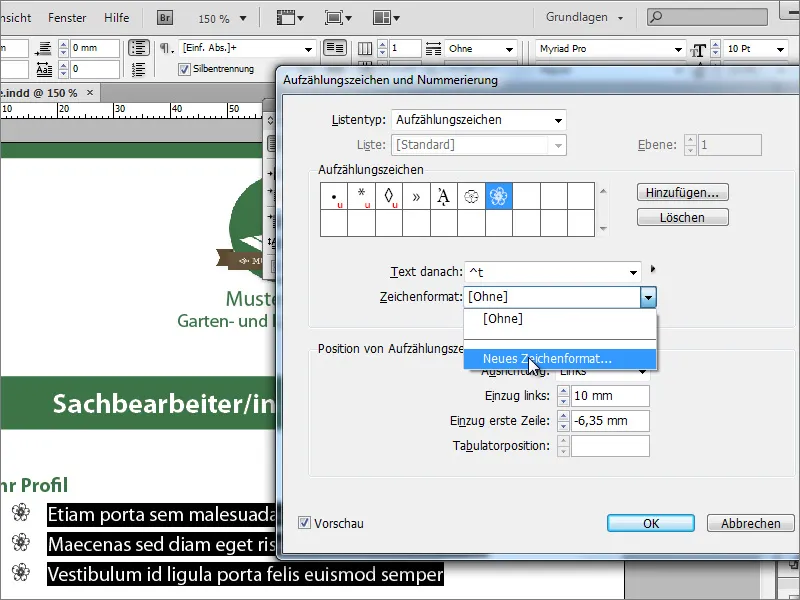This screenshot has height=600, width=800.
Task: Toggle the Silbentrennung checkbox
Action: coord(184,69)
